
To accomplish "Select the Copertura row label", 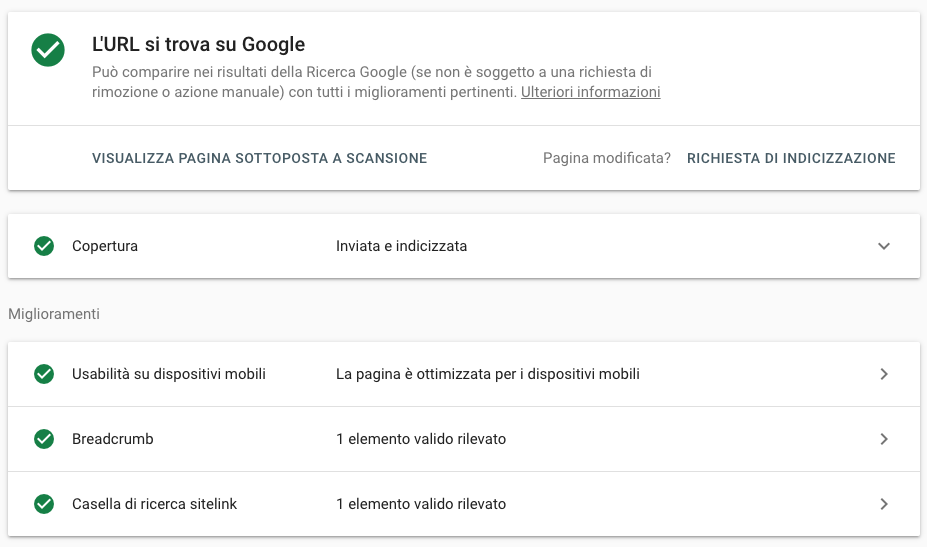I will point(105,246).
